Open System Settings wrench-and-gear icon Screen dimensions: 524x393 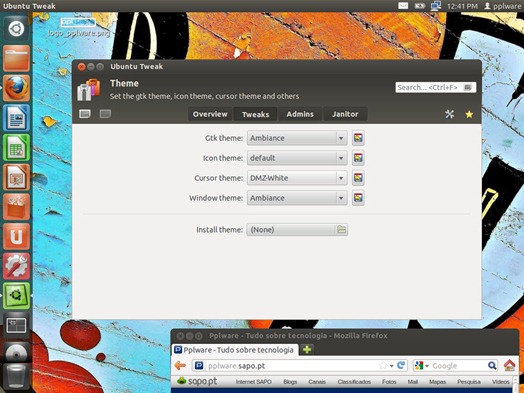coord(16,266)
